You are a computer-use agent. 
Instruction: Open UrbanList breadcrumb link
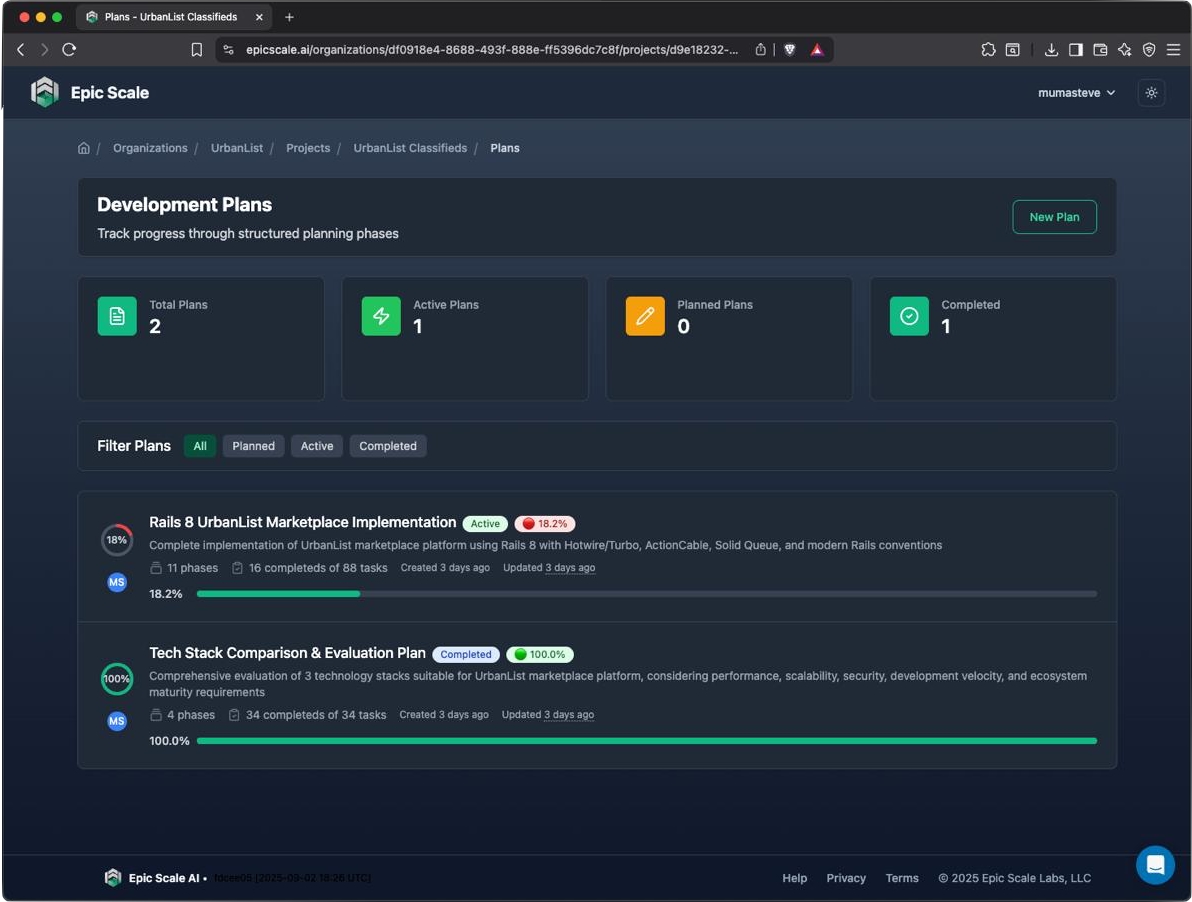[236, 148]
